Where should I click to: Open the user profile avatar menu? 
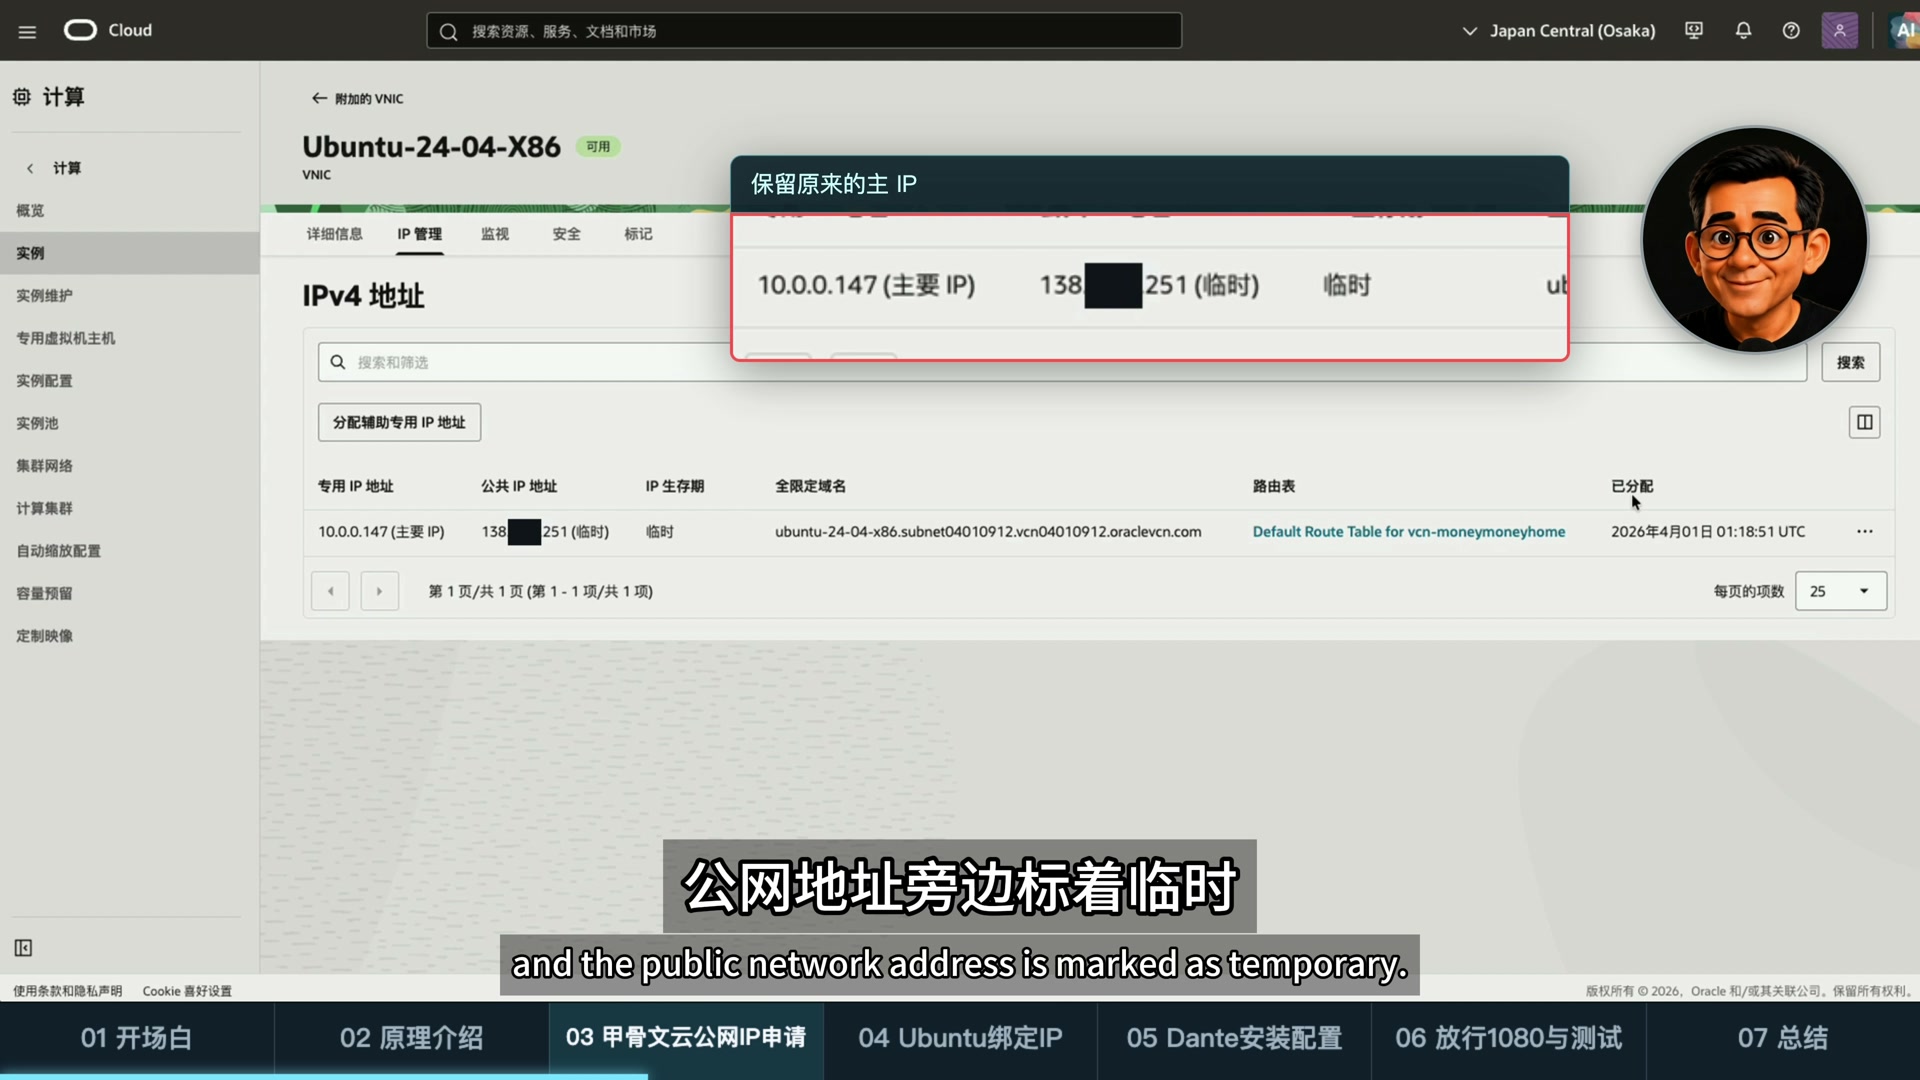[1839, 31]
